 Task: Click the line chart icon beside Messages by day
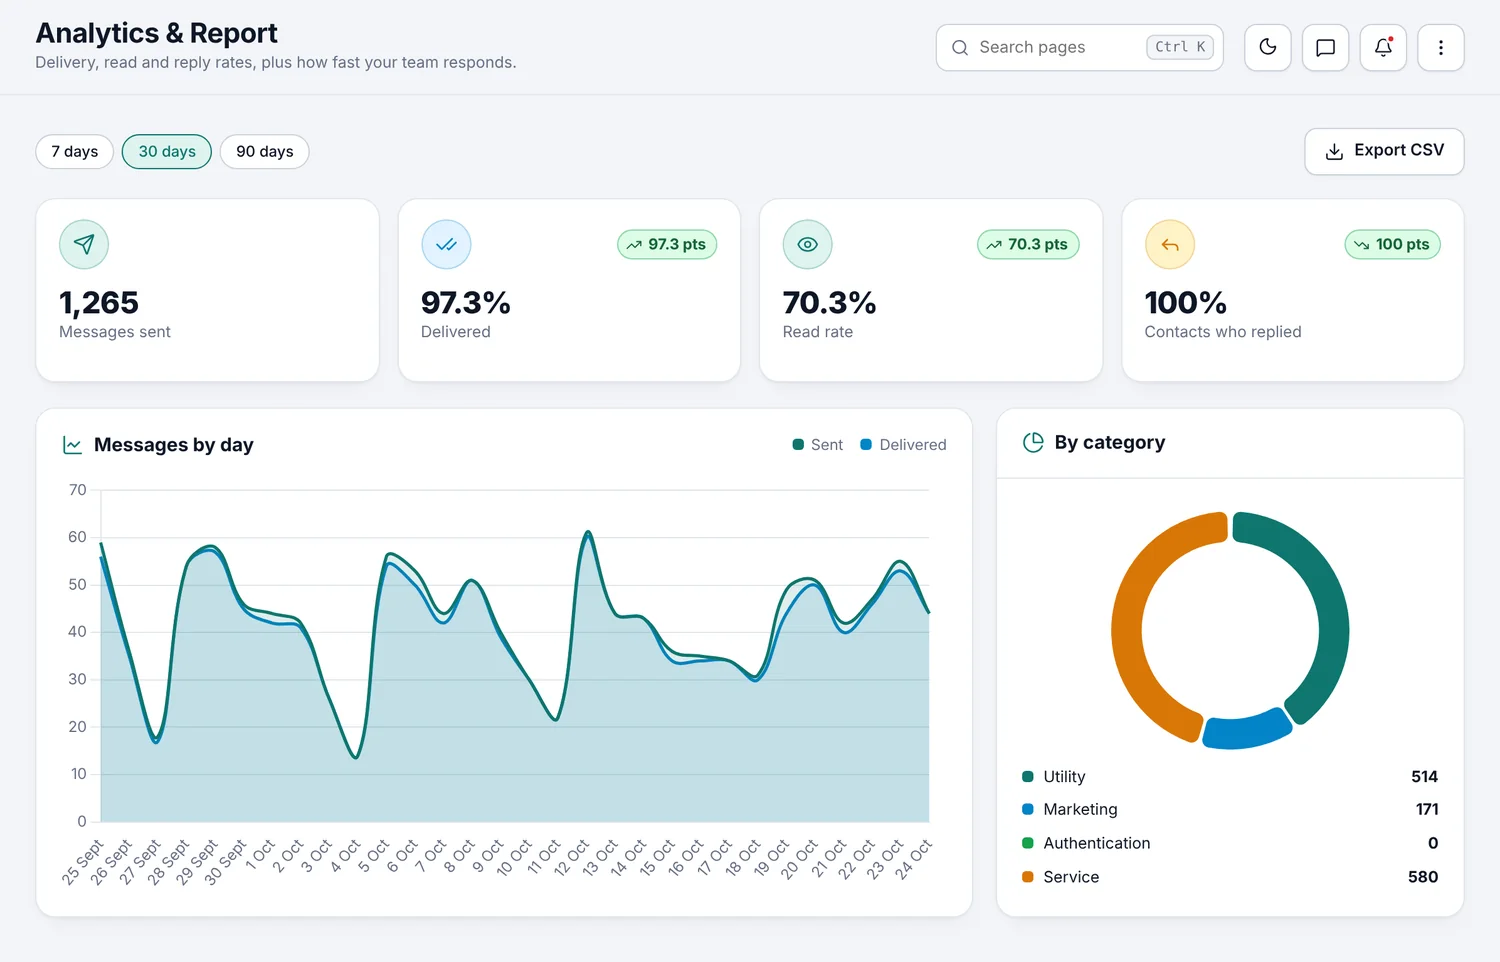tap(72, 445)
